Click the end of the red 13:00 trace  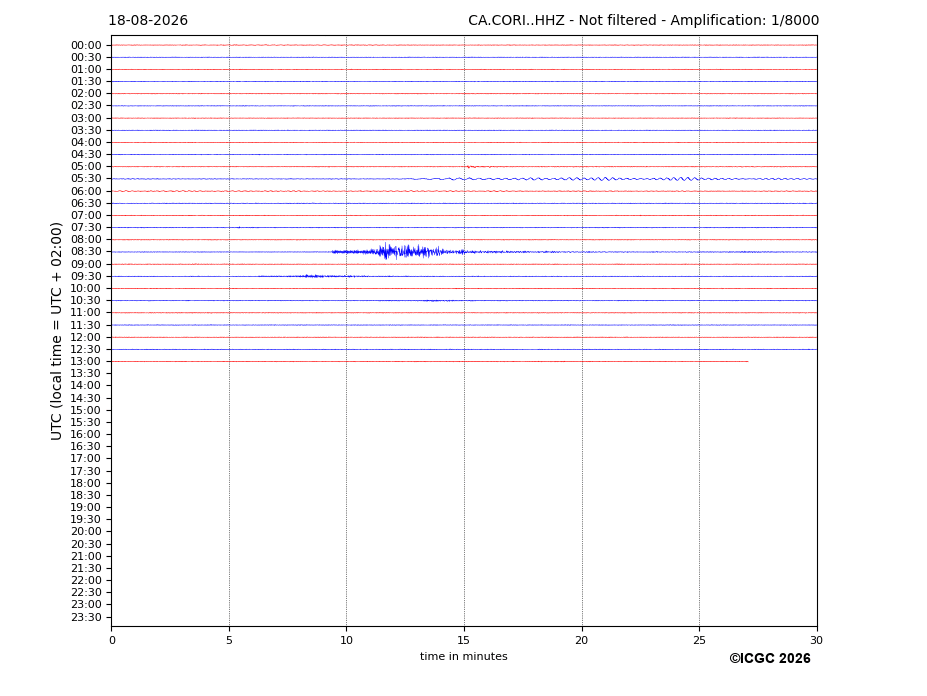click(748, 361)
